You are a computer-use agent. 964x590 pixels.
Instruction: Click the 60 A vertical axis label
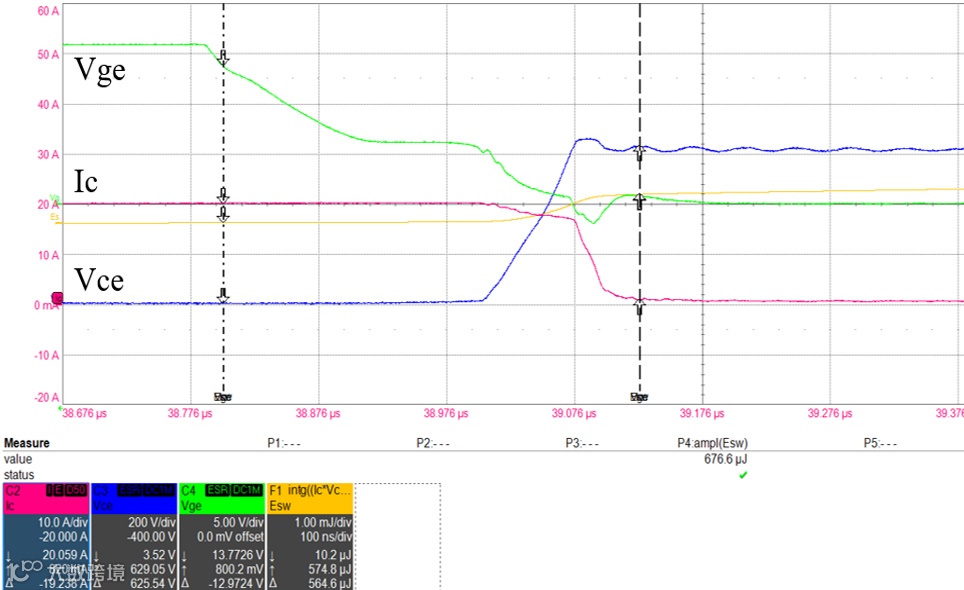click(x=48, y=11)
